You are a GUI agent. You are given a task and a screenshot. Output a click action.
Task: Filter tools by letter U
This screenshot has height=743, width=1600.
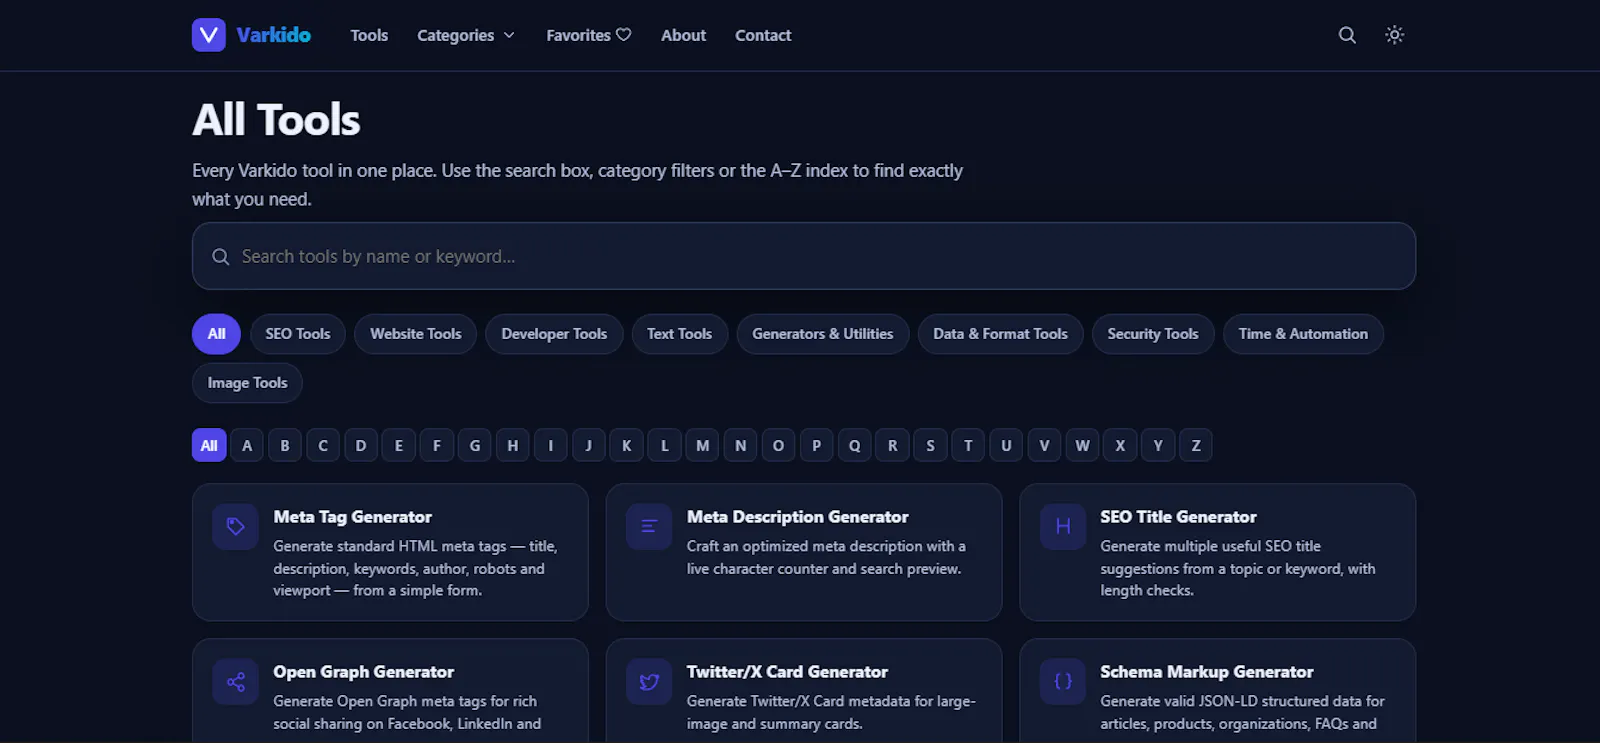click(x=1006, y=445)
